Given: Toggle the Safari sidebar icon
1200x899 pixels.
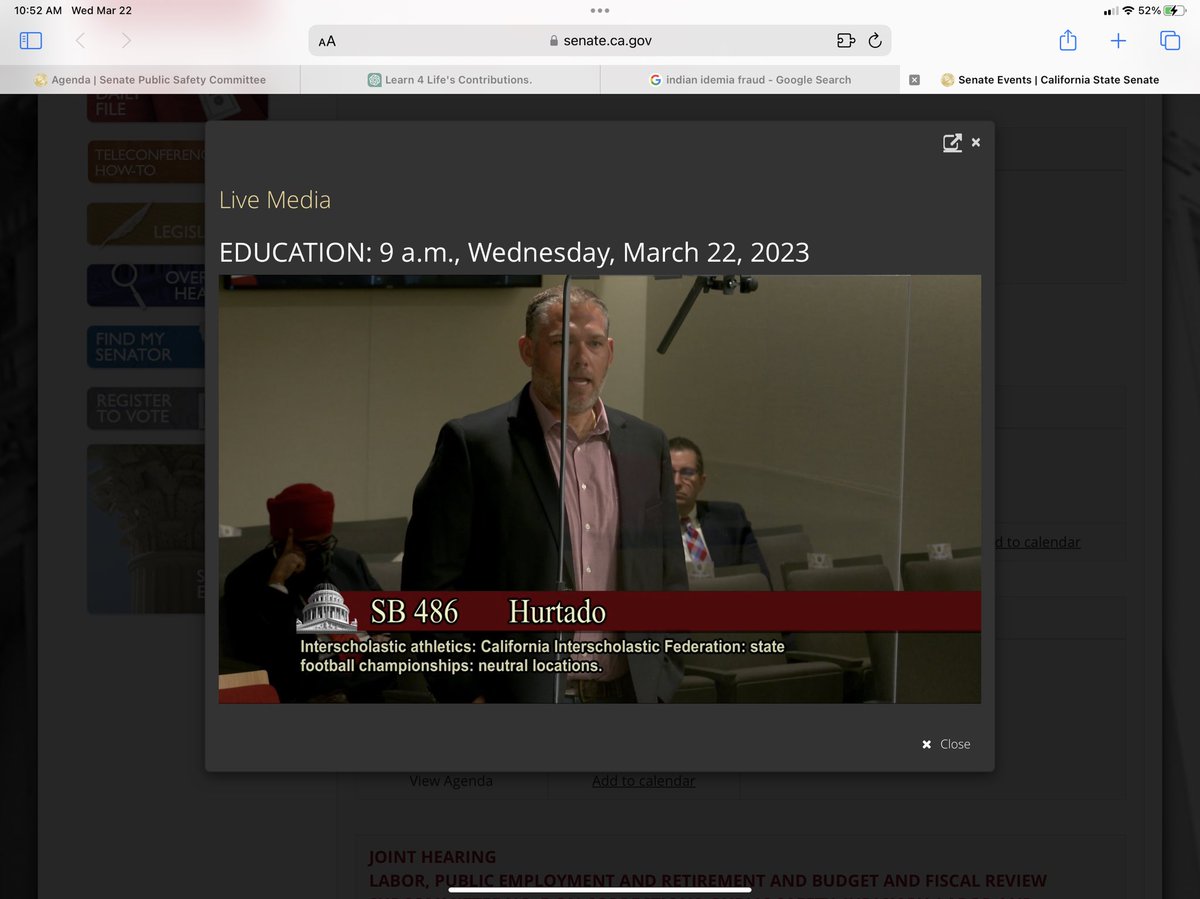Looking at the screenshot, I should coord(31,40).
